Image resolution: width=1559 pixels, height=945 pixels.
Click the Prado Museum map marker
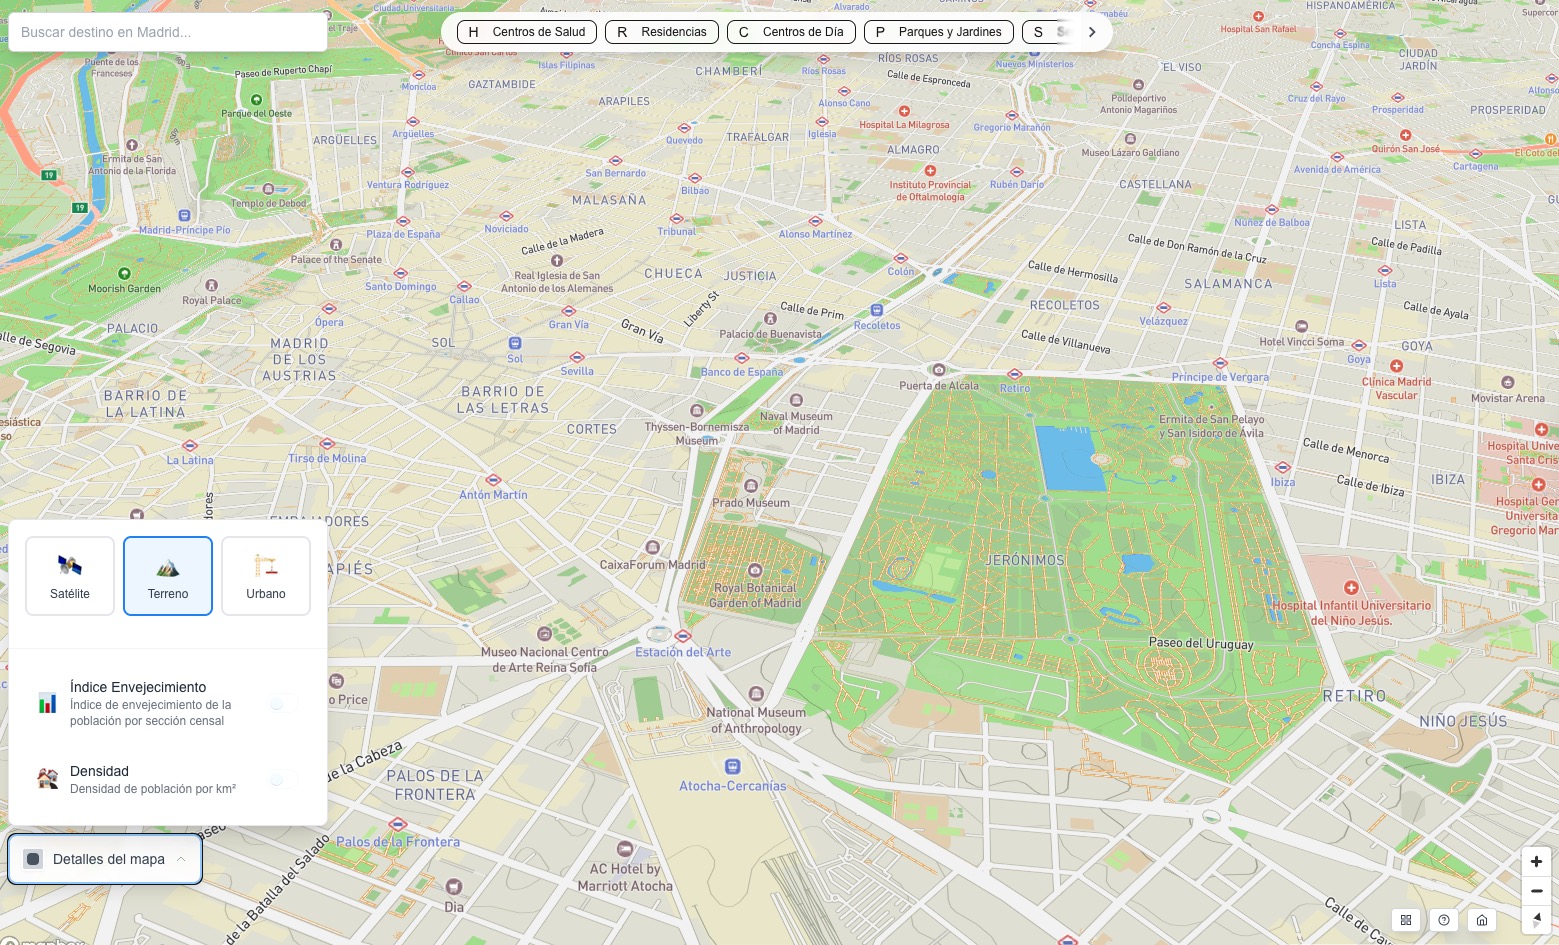coord(751,486)
